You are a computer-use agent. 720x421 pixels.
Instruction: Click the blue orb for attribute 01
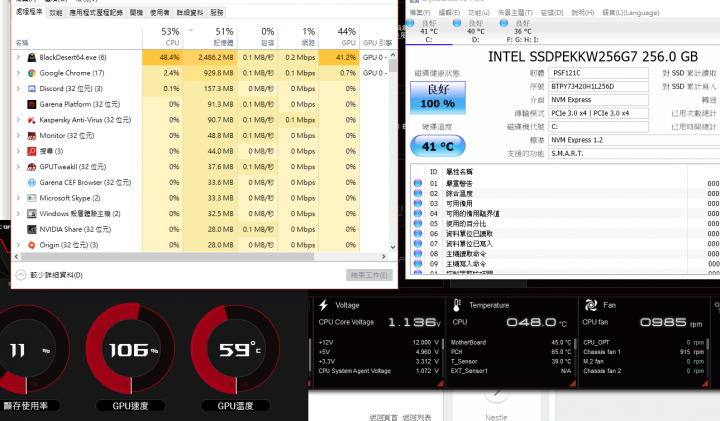[x=418, y=183]
